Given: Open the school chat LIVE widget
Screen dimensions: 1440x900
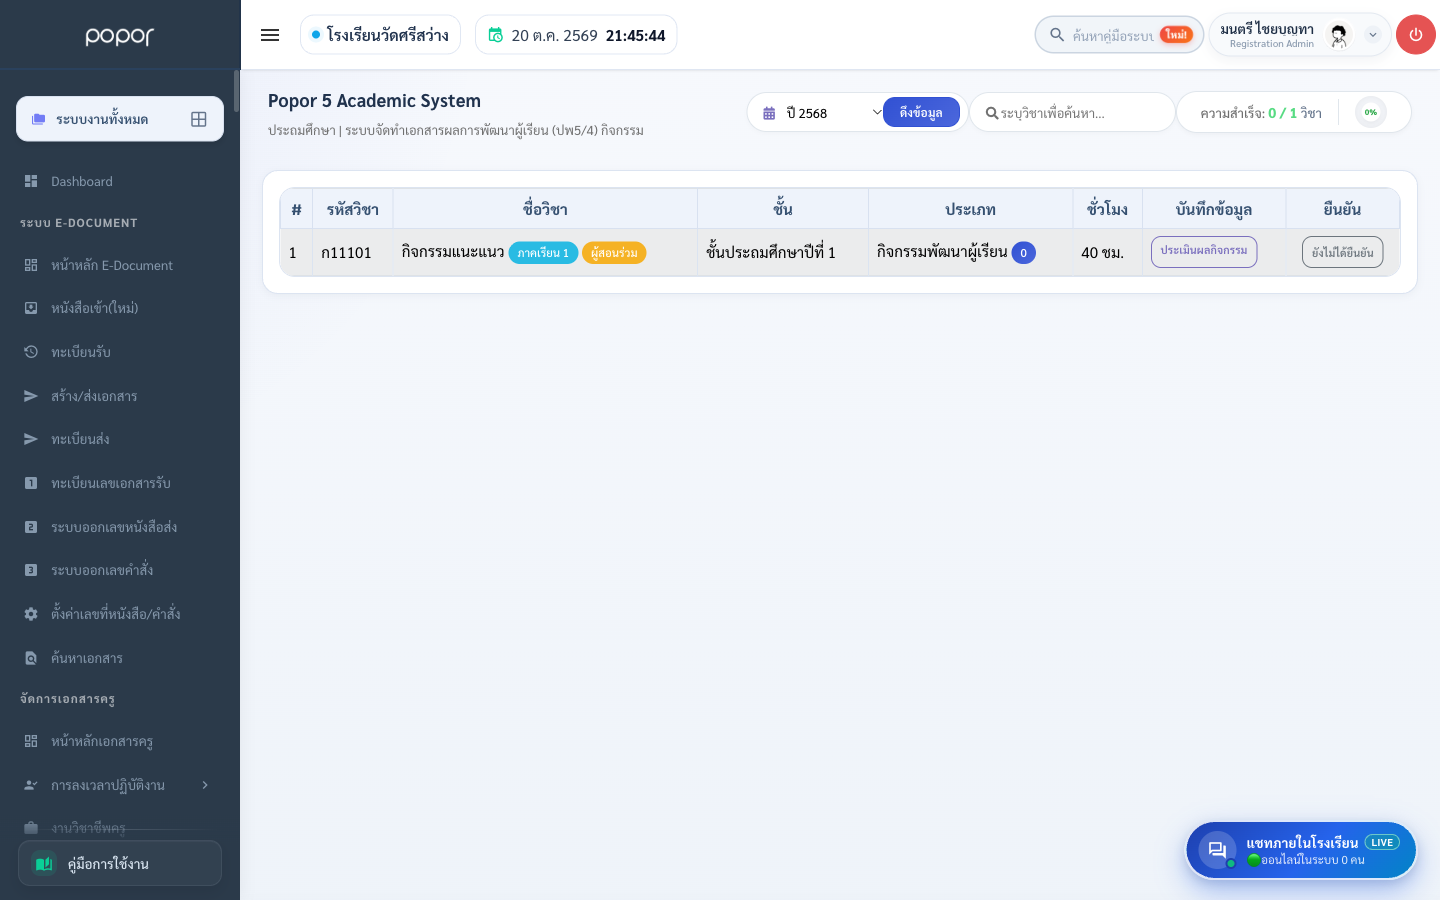Looking at the screenshot, I should (x=1301, y=850).
